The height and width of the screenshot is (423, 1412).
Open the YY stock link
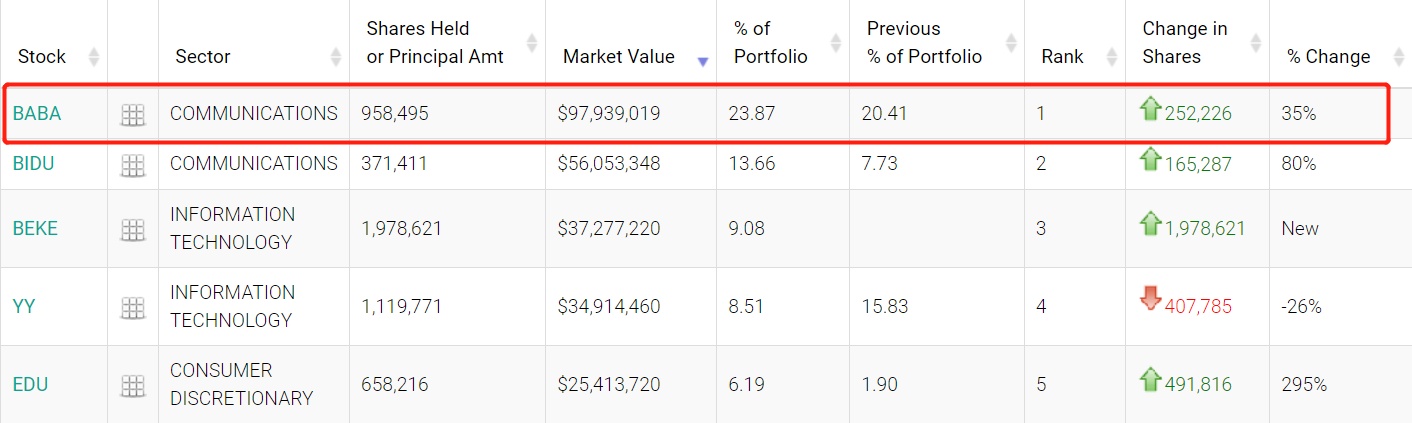[x=24, y=307]
